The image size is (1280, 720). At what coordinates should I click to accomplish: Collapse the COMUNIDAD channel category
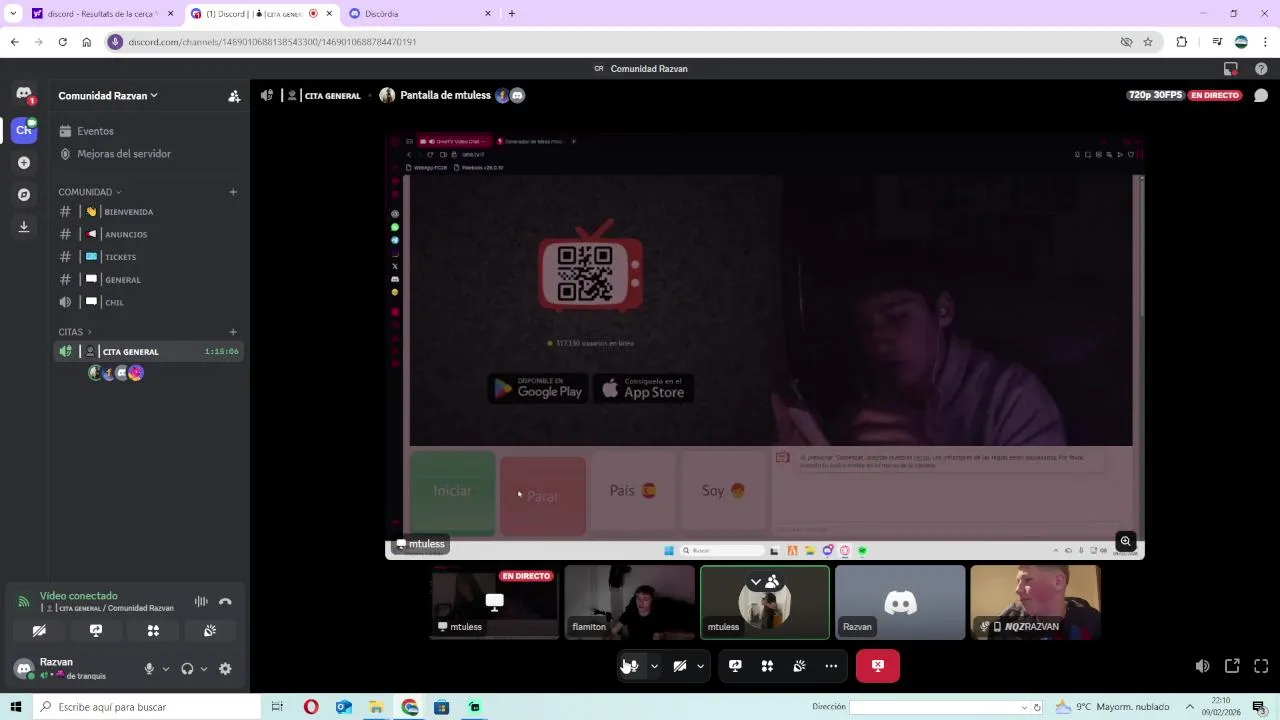[x=90, y=192]
